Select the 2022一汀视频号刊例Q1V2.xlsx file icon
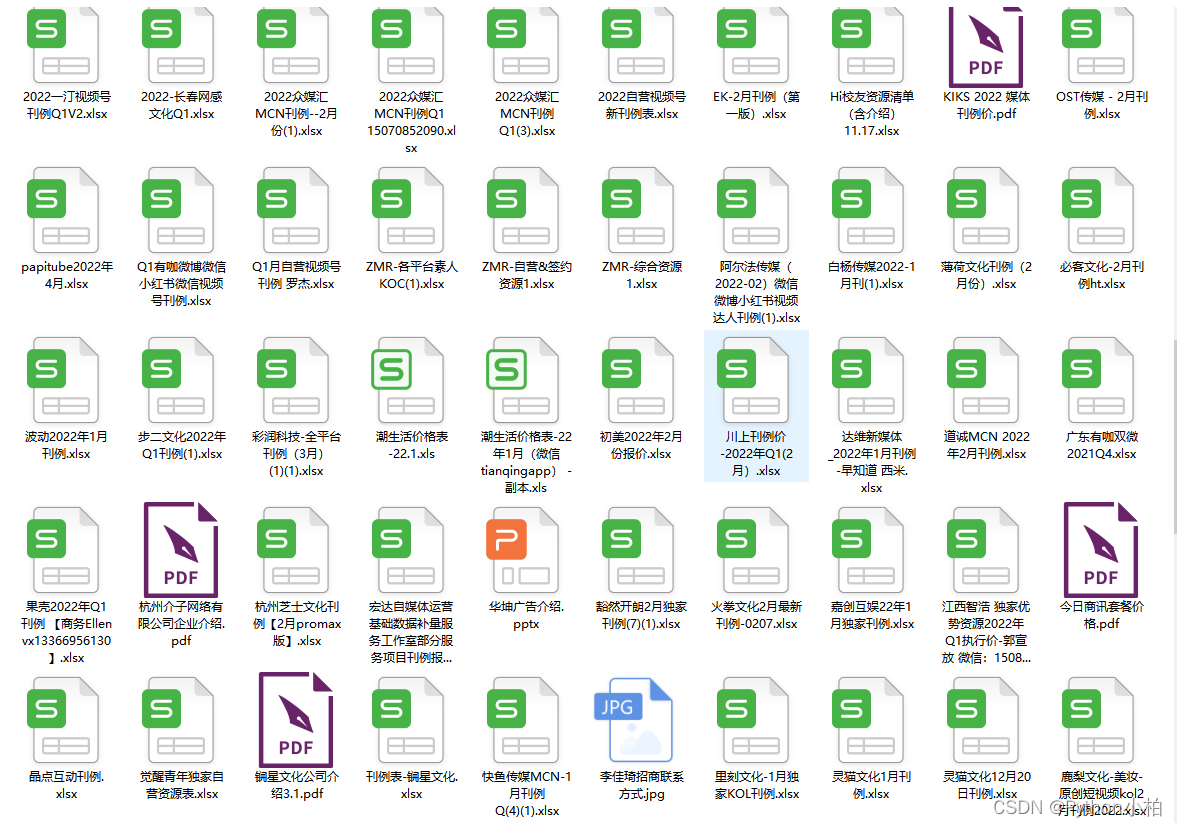 pyautogui.click(x=63, y=45)
